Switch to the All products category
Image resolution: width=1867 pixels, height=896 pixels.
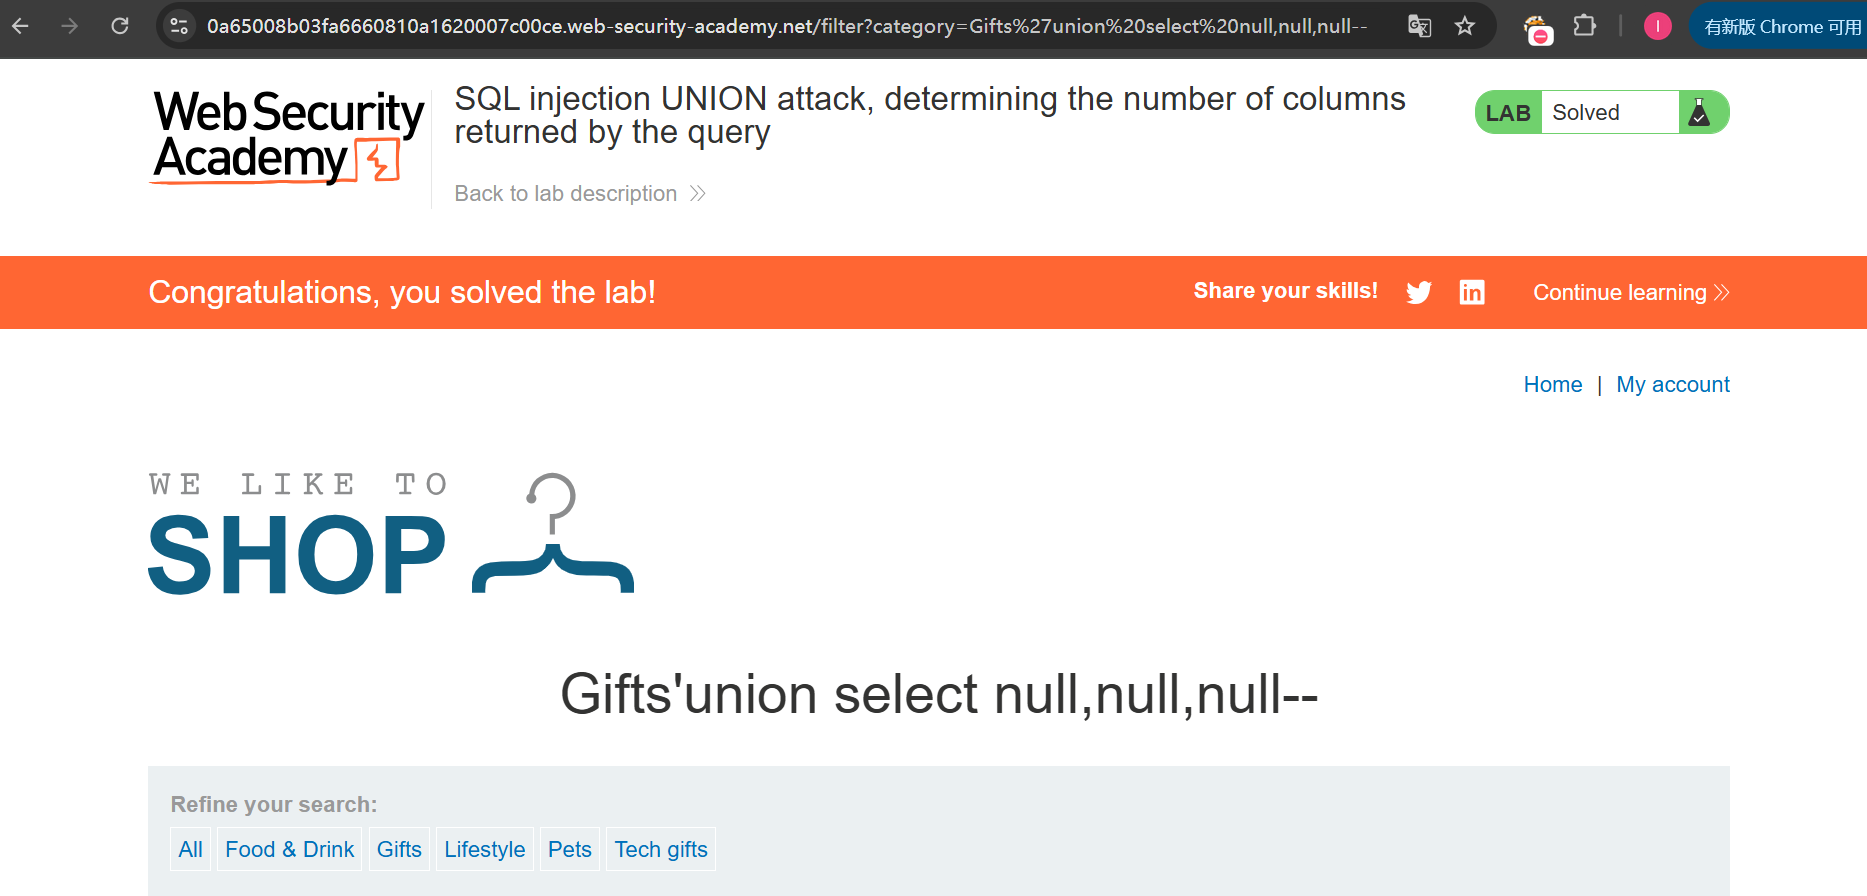[190, 849]
